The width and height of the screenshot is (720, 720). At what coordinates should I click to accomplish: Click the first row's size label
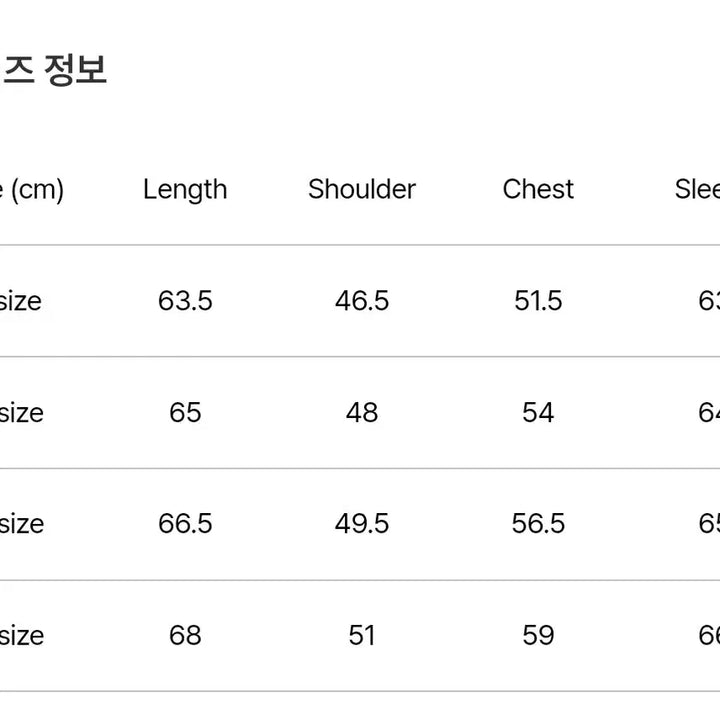[20, 301]
